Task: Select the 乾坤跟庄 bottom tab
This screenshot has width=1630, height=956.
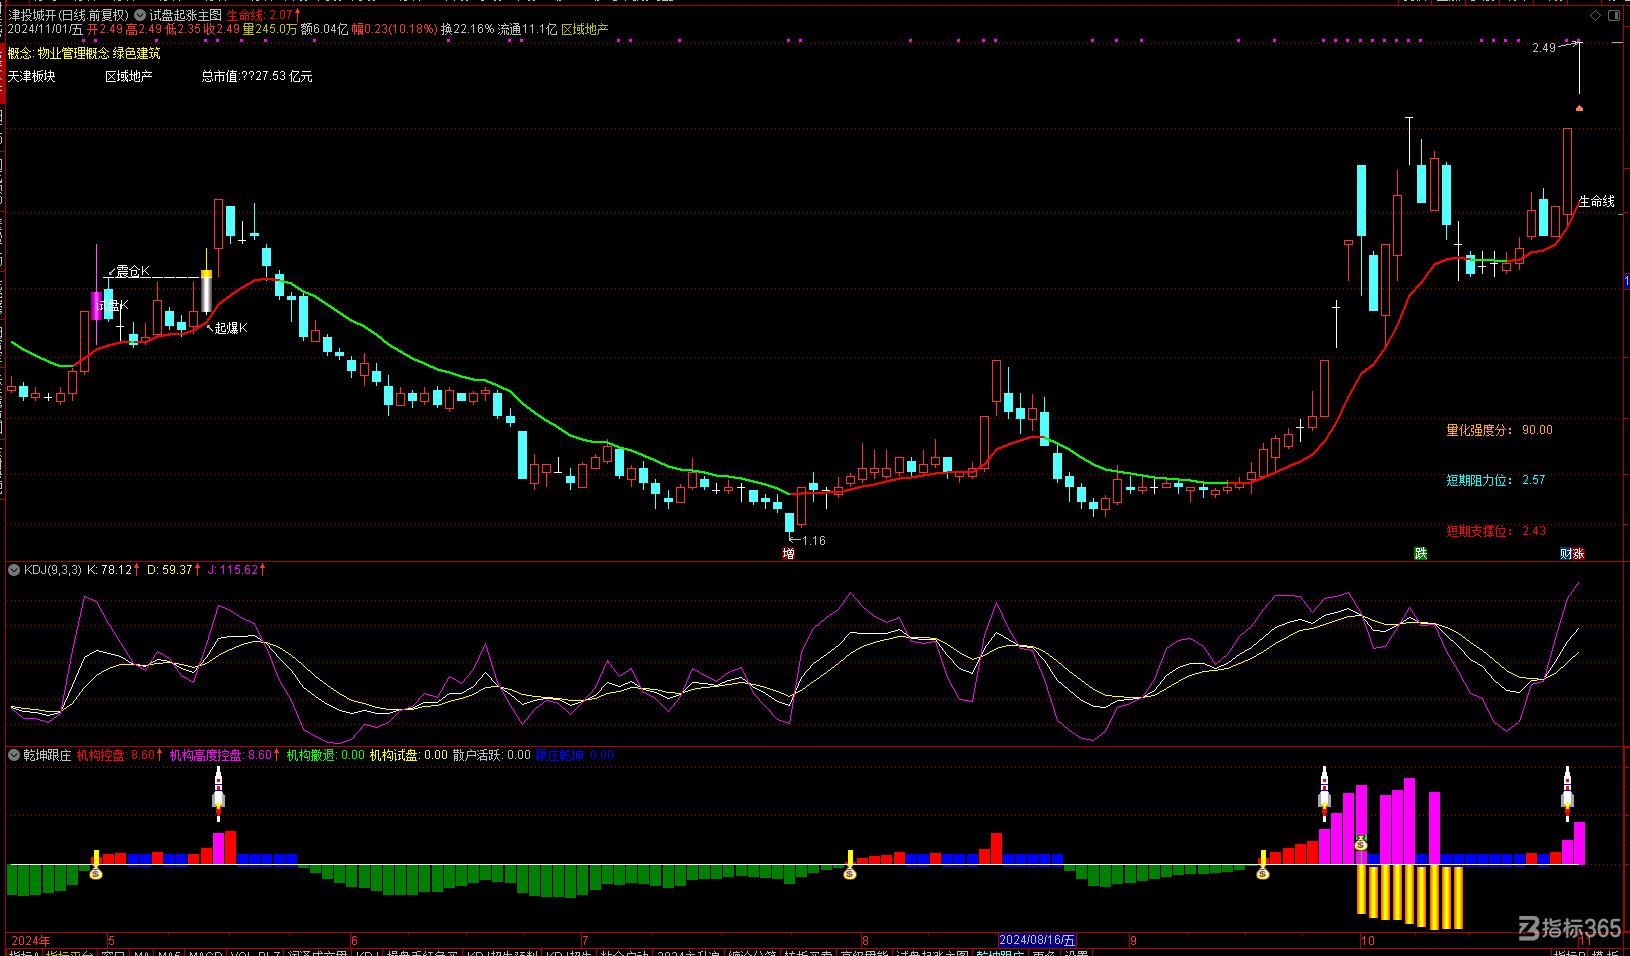Action: pyautogui.click(x=1000, y=954)
